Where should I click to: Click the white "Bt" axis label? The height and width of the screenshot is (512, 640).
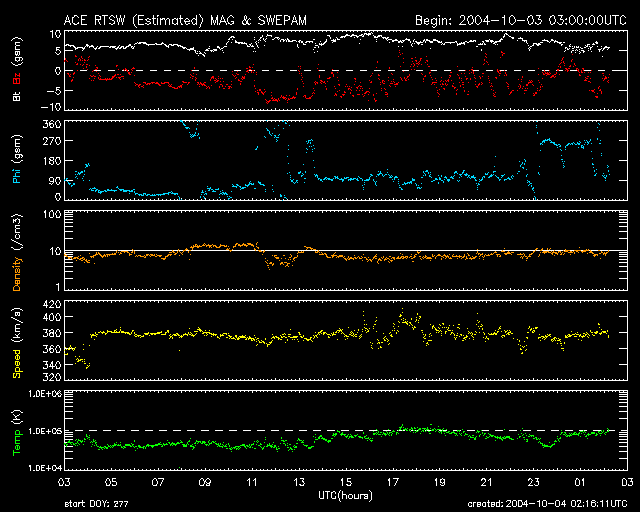pyautogui.click(x=17, y=96)
